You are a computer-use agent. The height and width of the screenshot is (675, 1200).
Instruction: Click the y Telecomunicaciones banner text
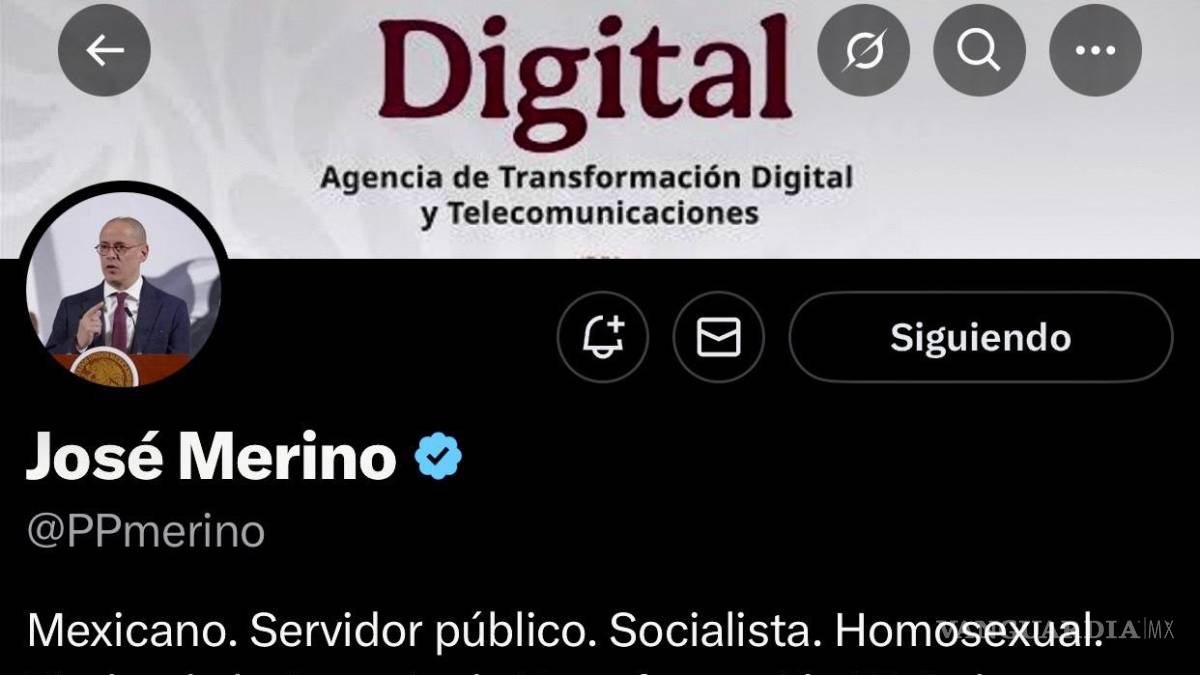(589, 213)
